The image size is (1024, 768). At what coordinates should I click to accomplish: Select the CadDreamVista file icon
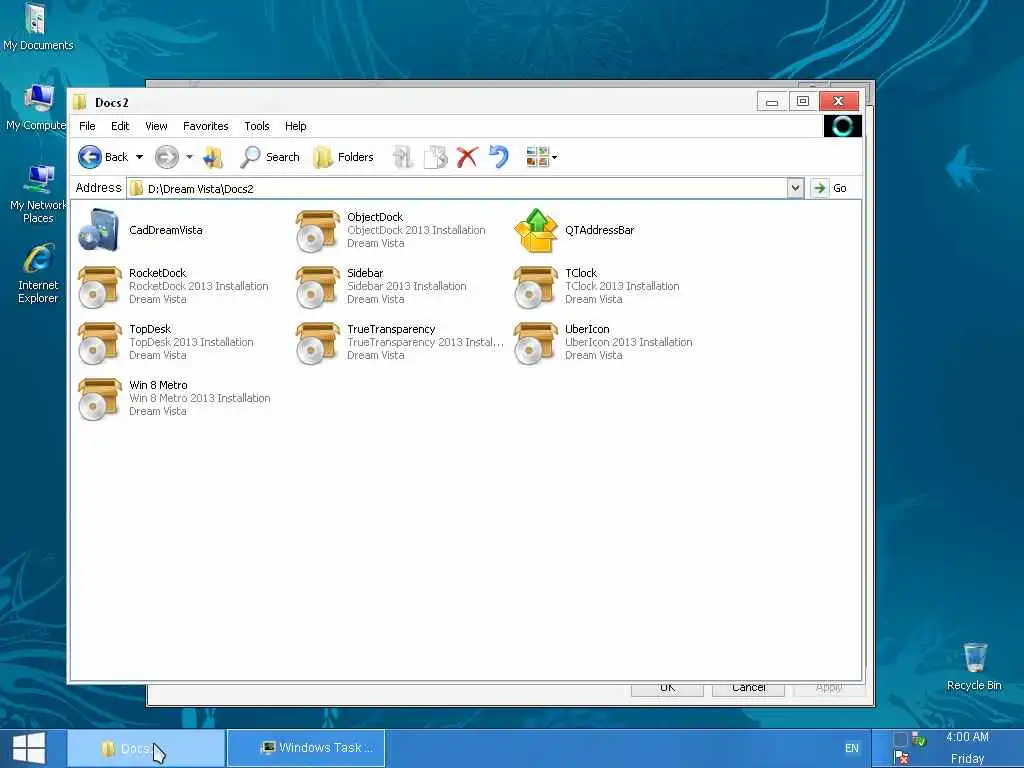tap(99, 230)
